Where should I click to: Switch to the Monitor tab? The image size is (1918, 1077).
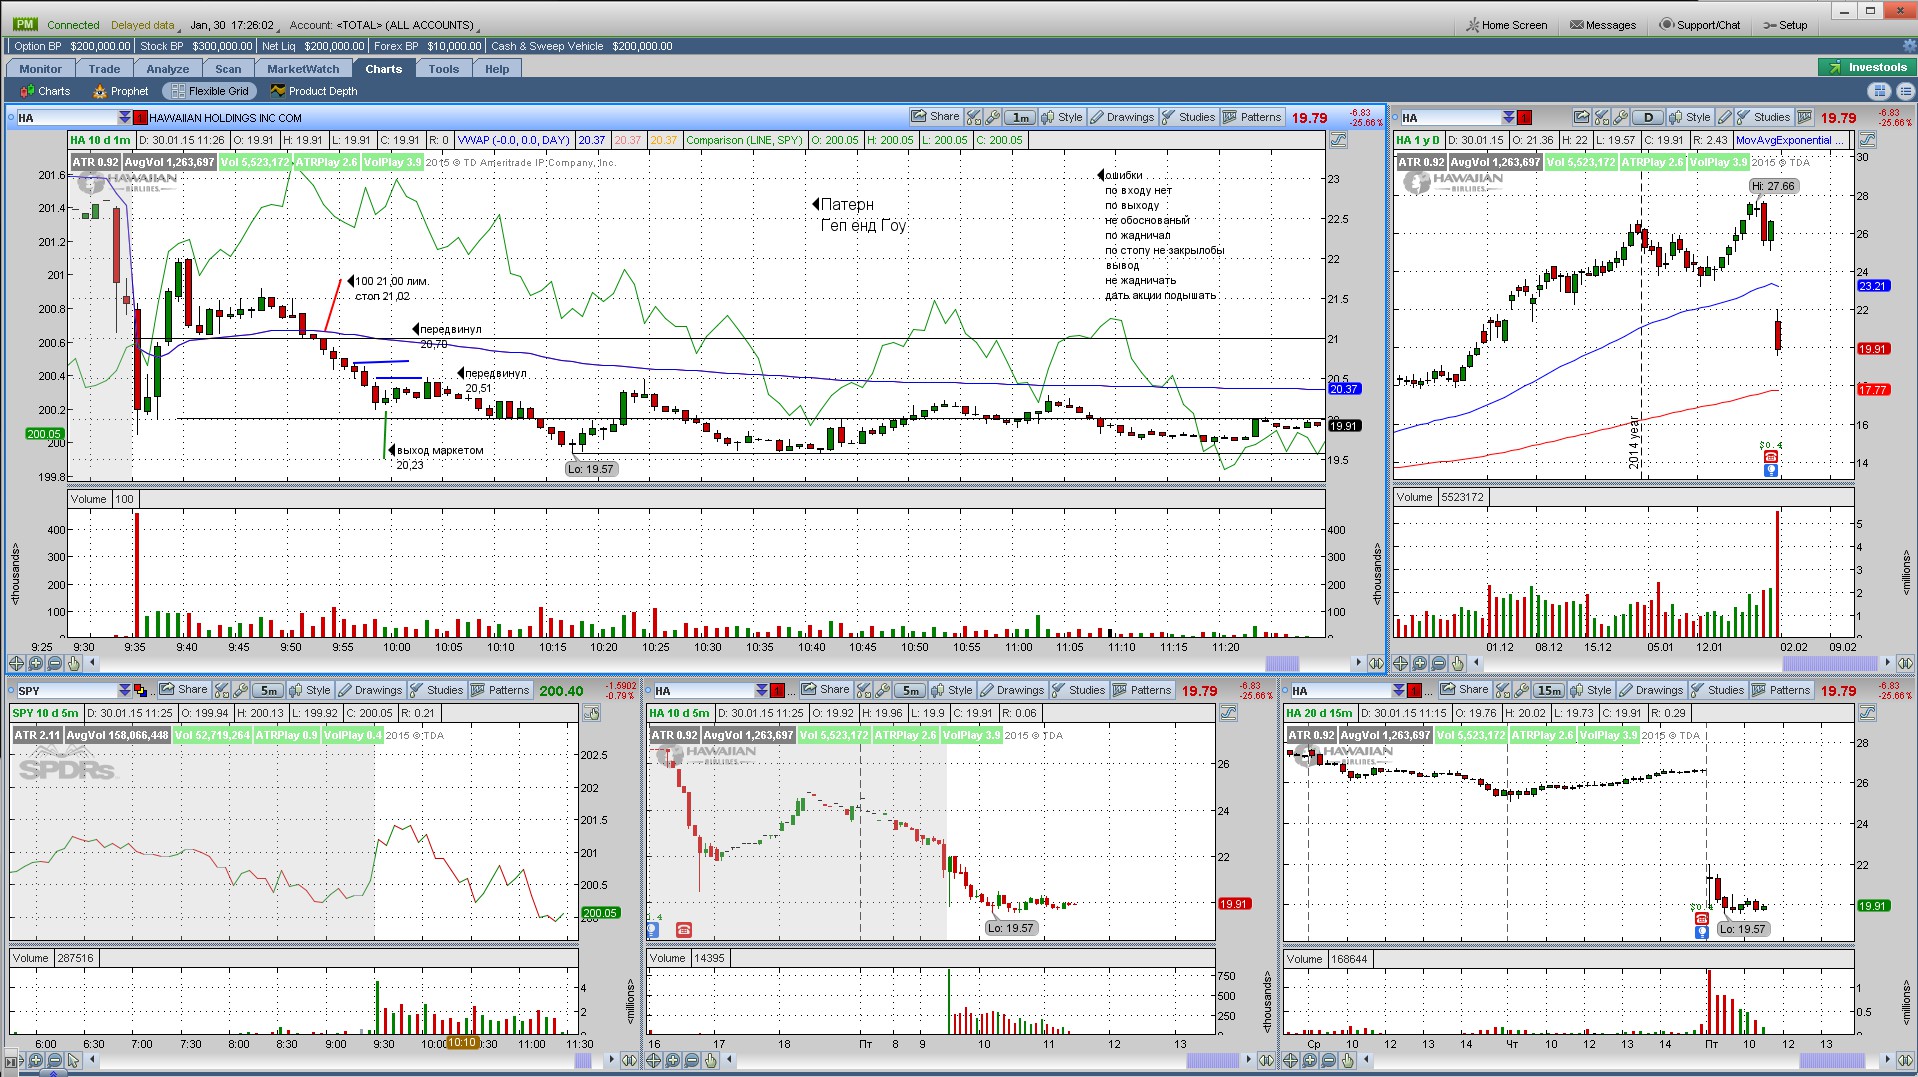click(x=40, y=69)
